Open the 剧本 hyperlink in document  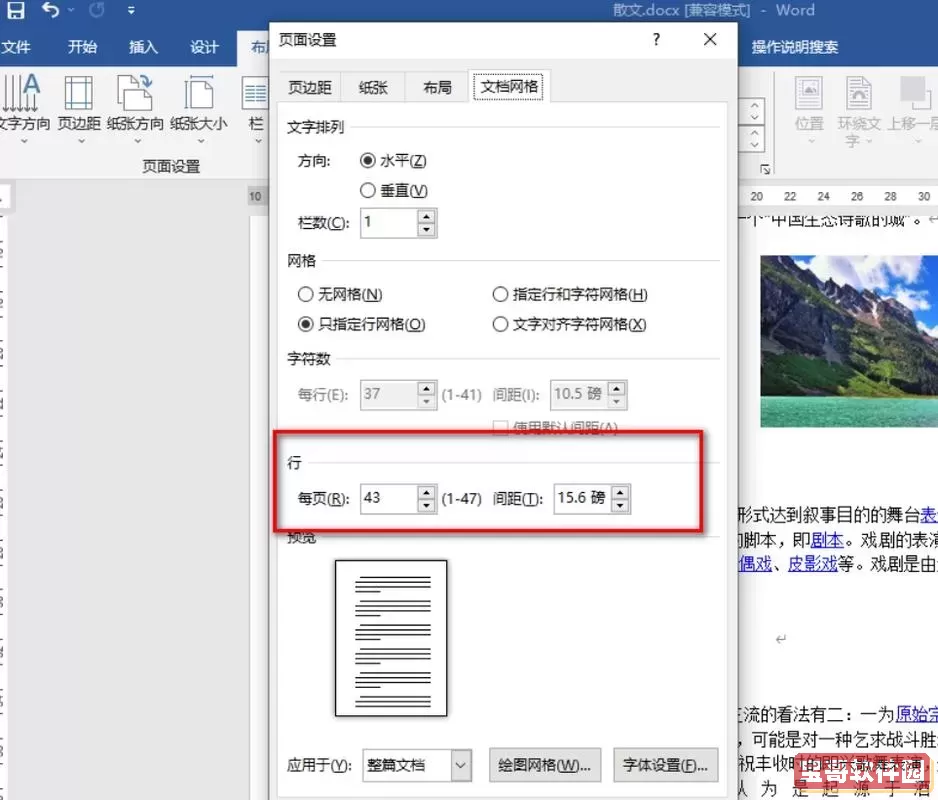point(827,540)
